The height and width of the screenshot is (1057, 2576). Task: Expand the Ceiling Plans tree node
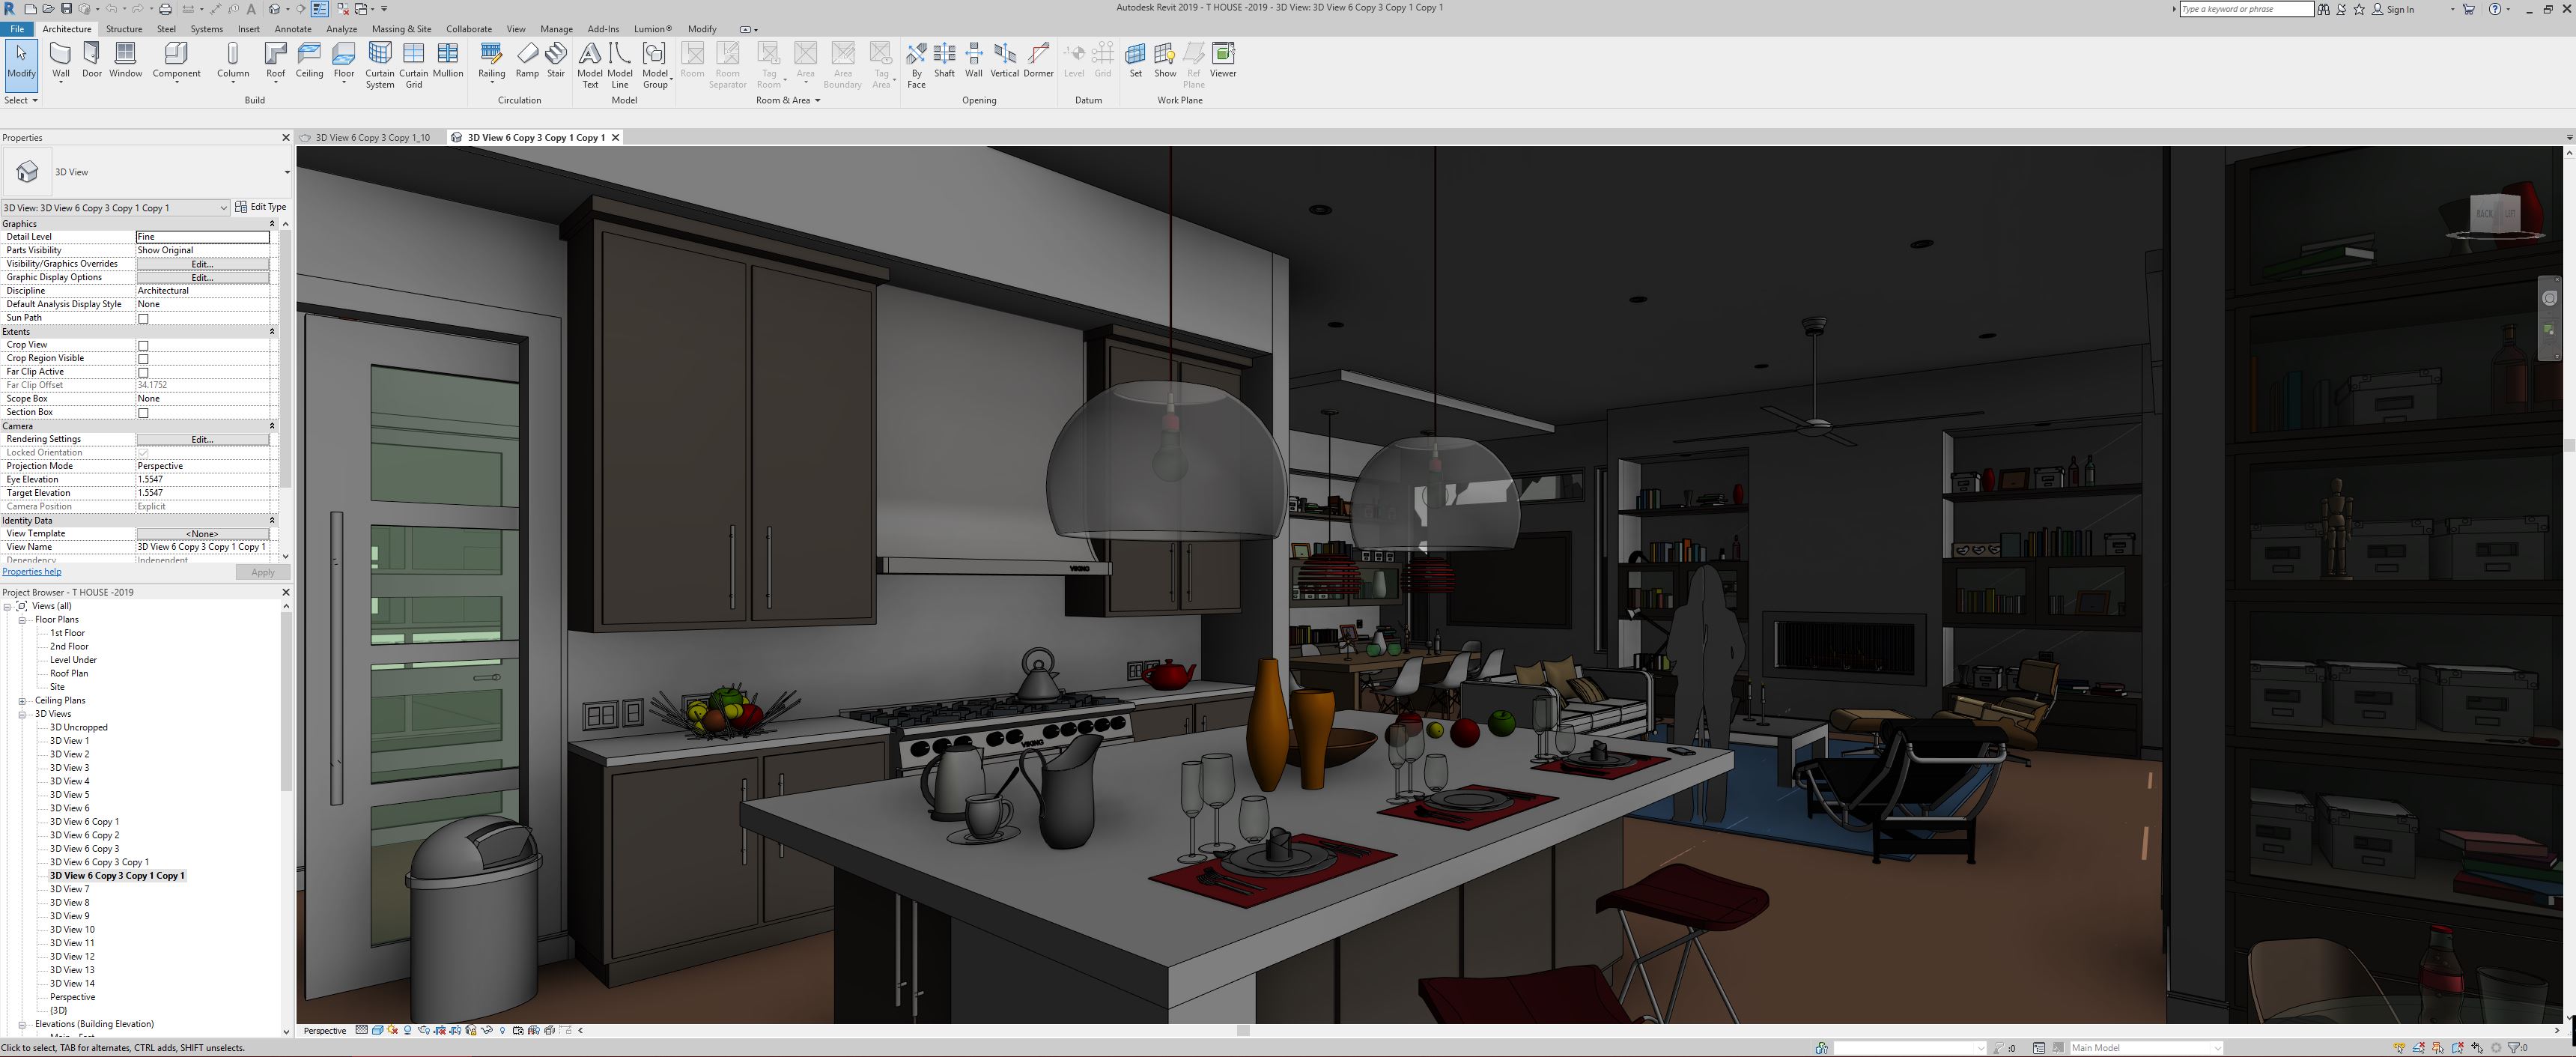22,700
